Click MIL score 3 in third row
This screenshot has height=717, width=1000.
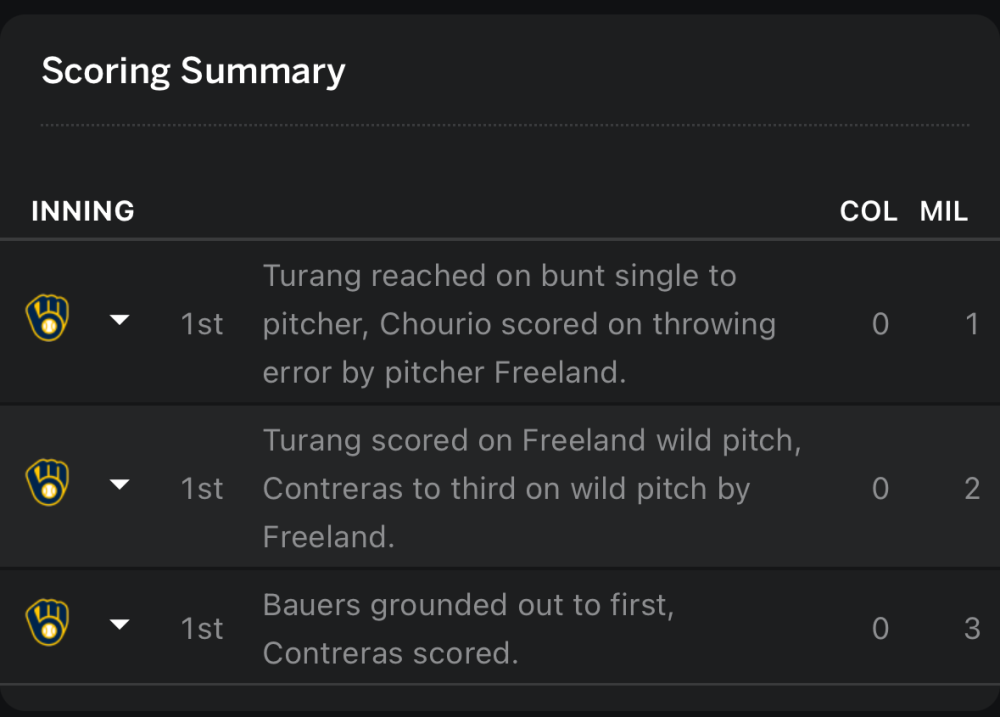(x=972, y=629)
